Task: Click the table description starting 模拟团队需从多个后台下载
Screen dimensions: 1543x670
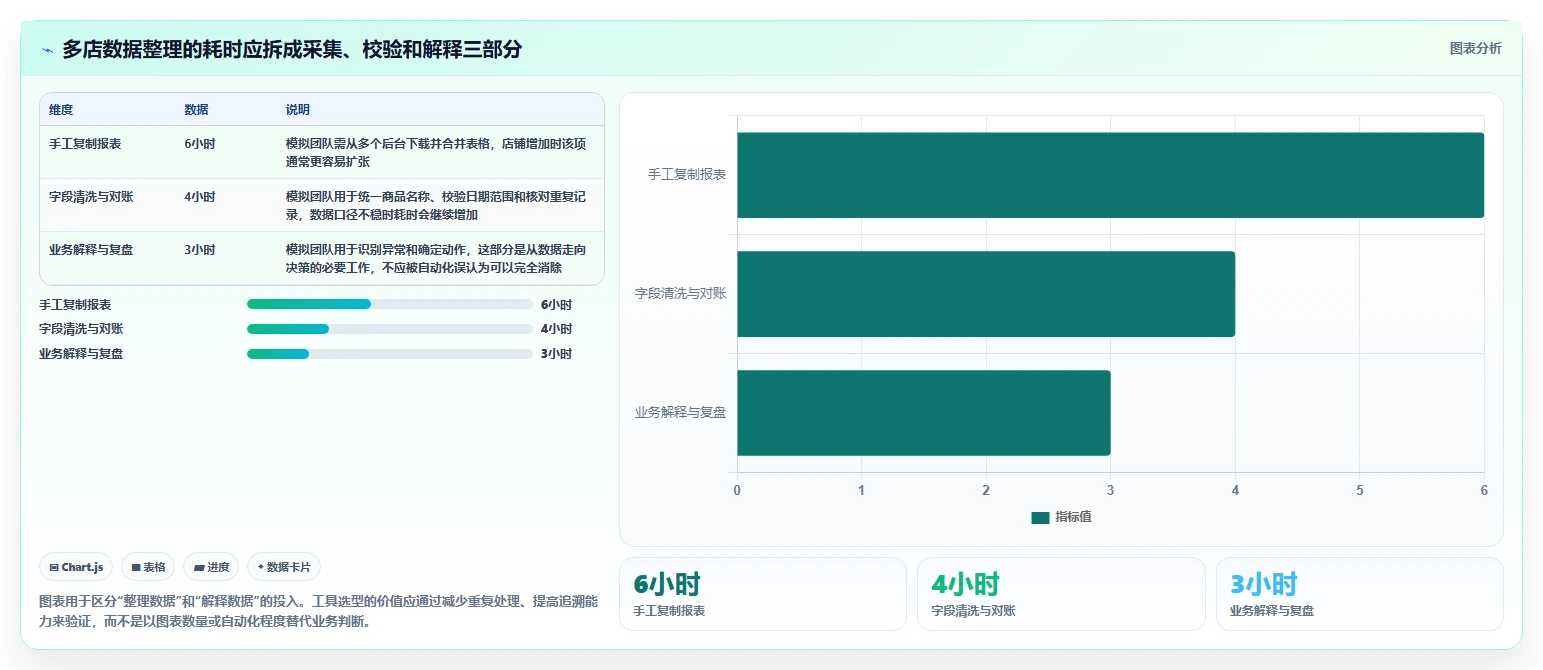Action: point(436,152)
